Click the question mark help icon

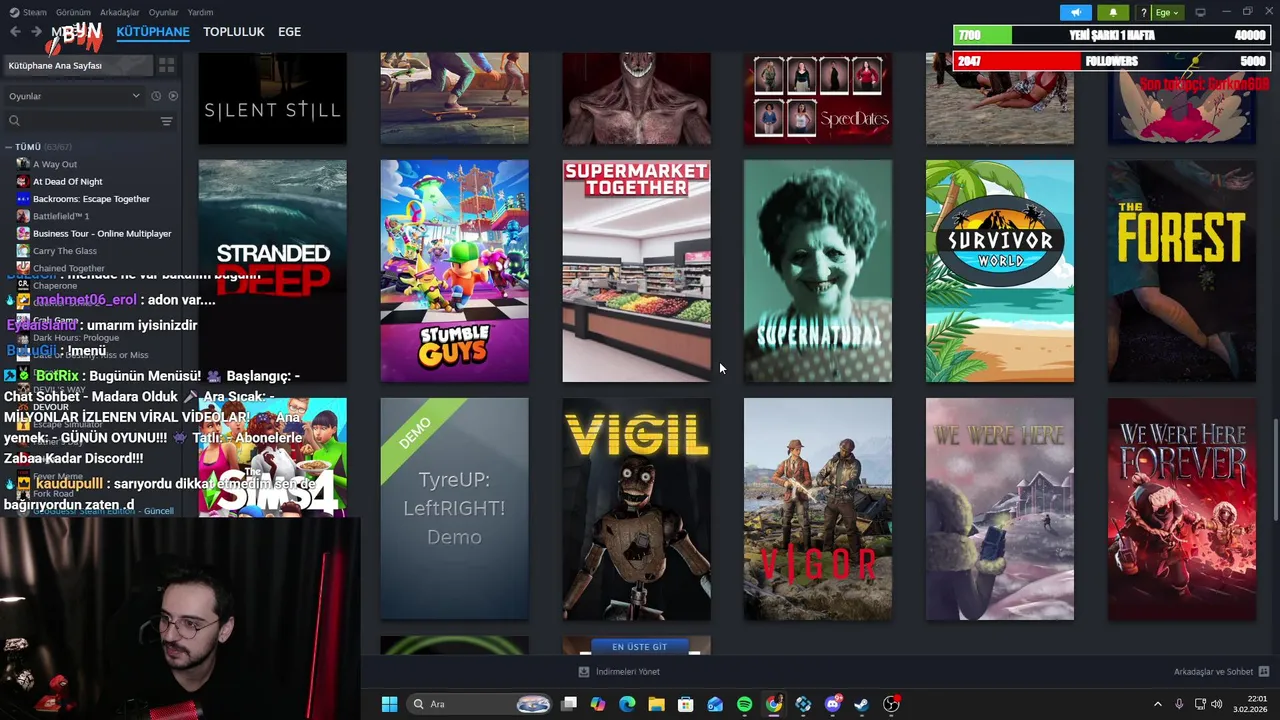[x=1143, y=13]
